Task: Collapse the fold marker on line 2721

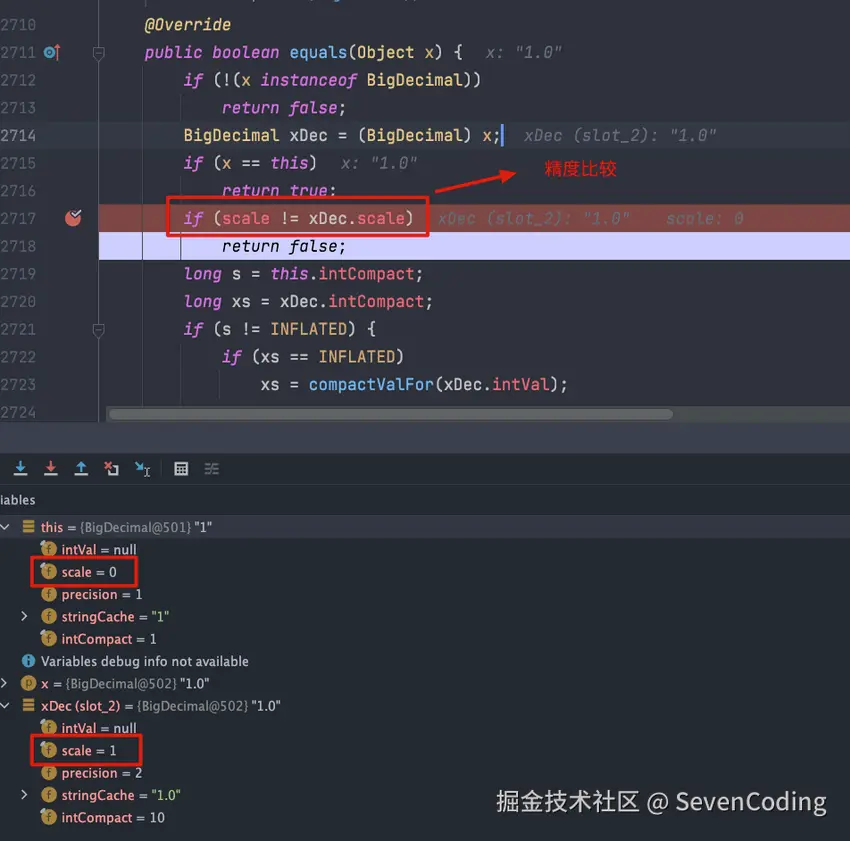Action: tap(99, 330)
